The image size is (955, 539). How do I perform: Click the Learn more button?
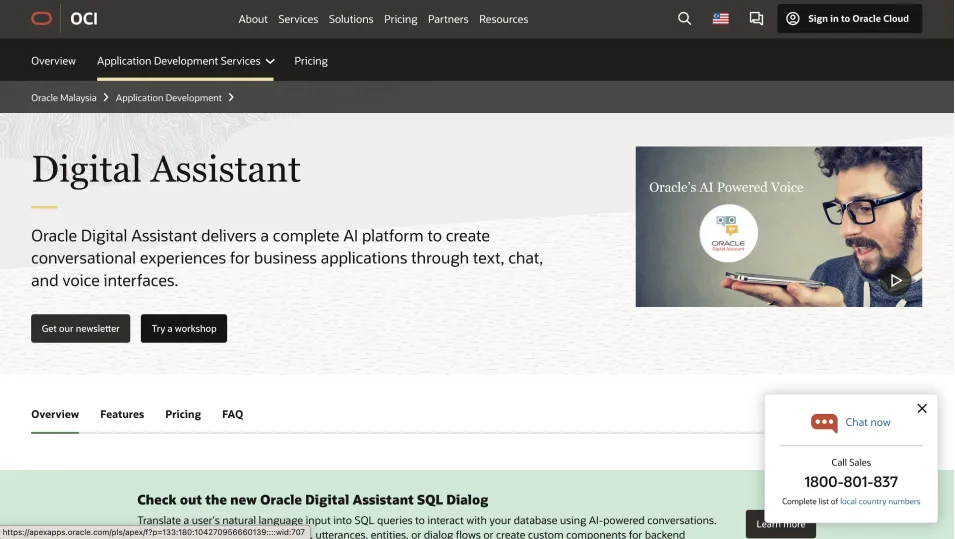[781, 524]
